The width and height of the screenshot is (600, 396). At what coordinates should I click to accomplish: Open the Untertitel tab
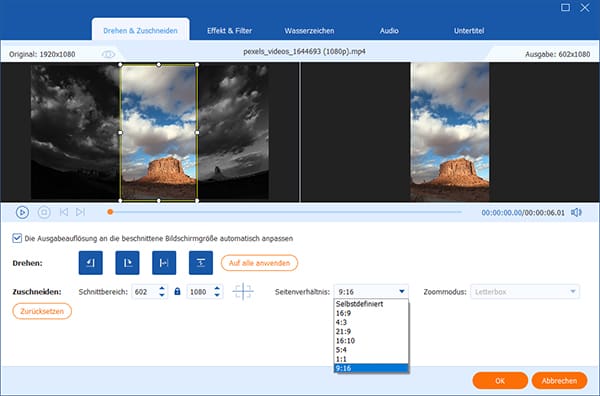(x=469, y=31)
